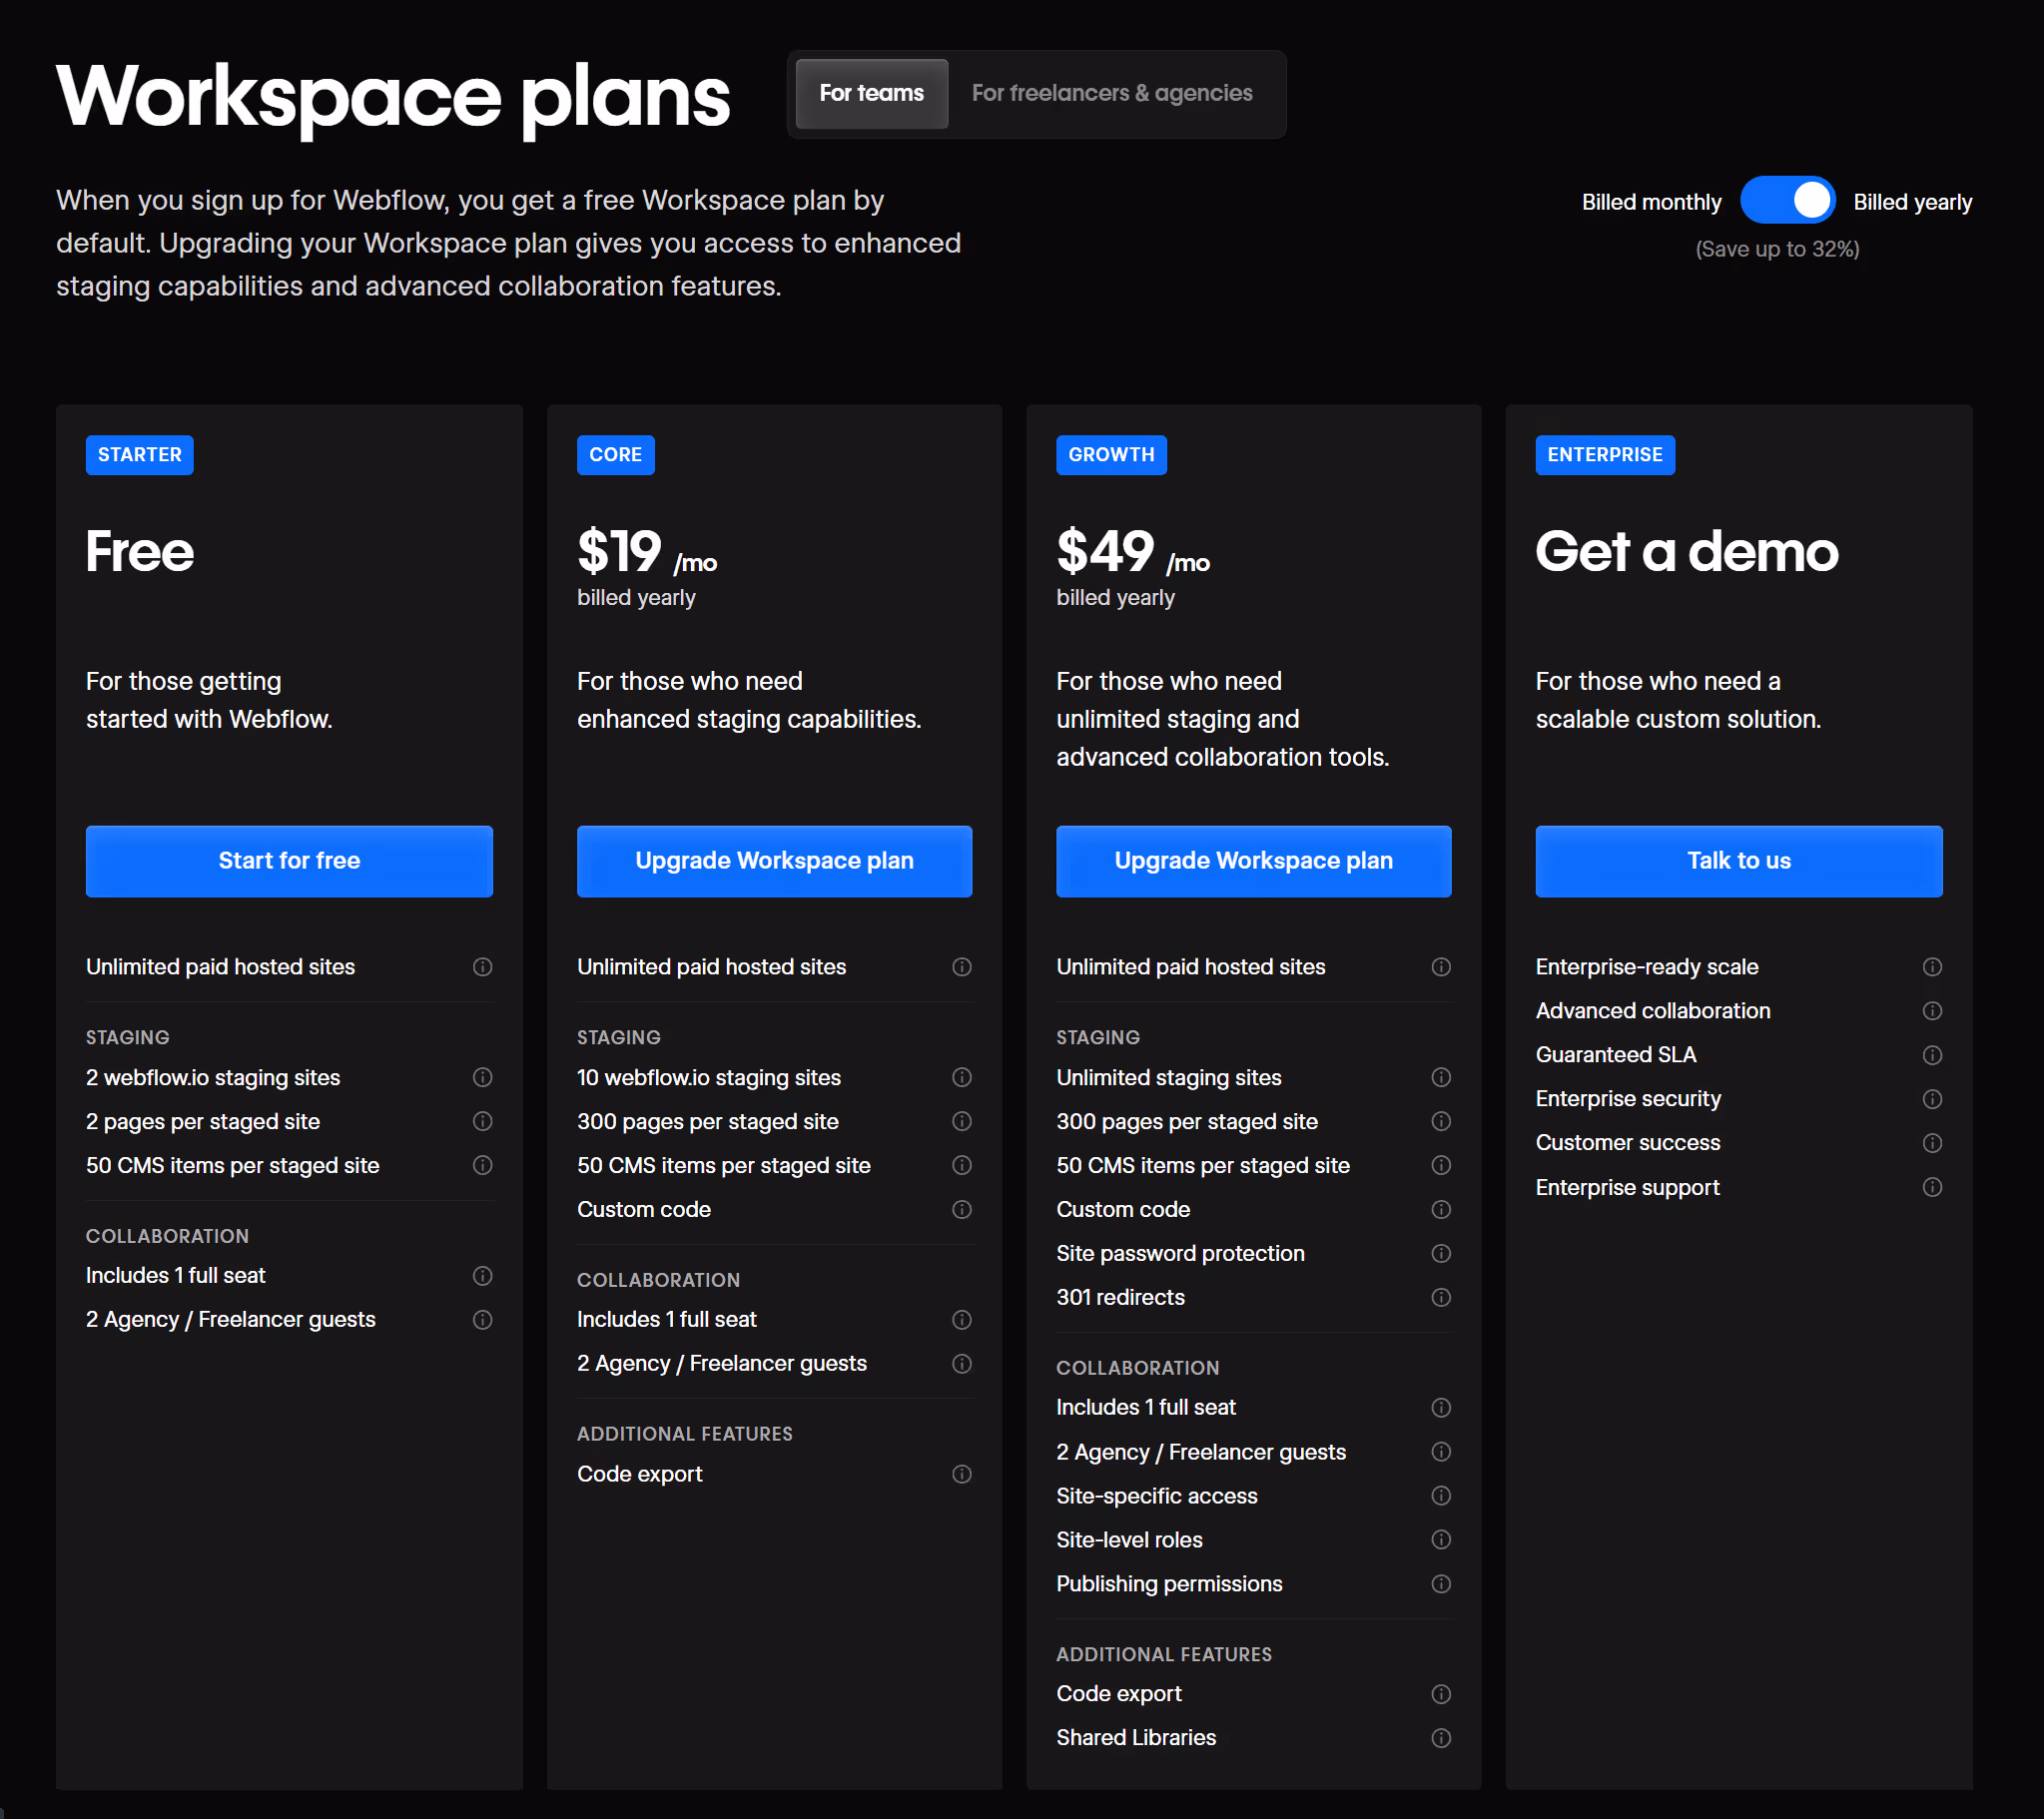Open info tooltip for Site password protection
This screenshot has width=2044, height=1819.
(x=1440, y=1253)
